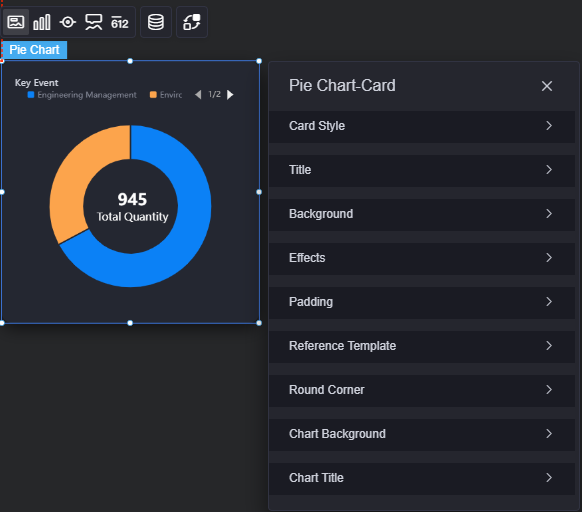Open the presentation board icon
Viewport: 582px width, 512px height.
pos(94,22)
